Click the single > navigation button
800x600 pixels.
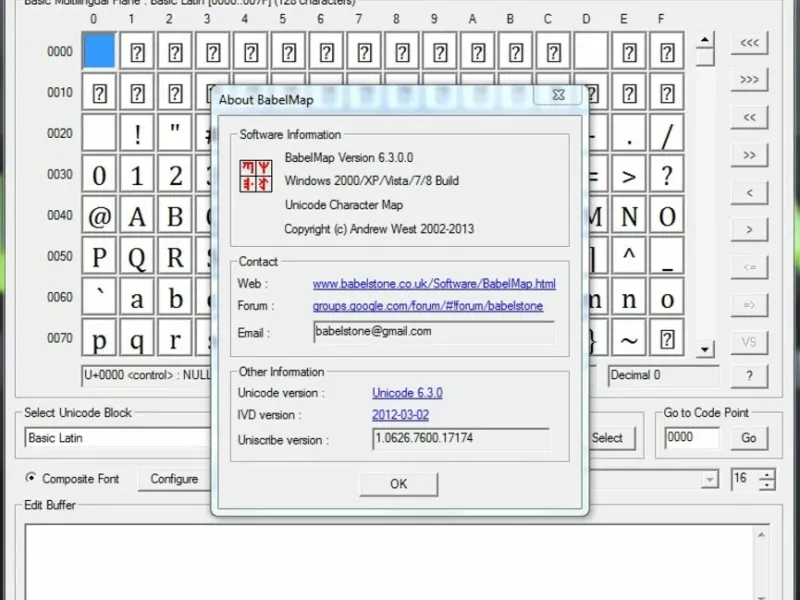(749, 230)
